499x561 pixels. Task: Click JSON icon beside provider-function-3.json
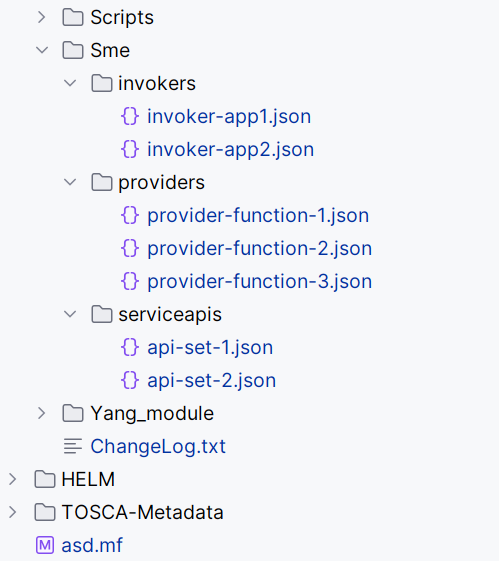pos(130,281)
